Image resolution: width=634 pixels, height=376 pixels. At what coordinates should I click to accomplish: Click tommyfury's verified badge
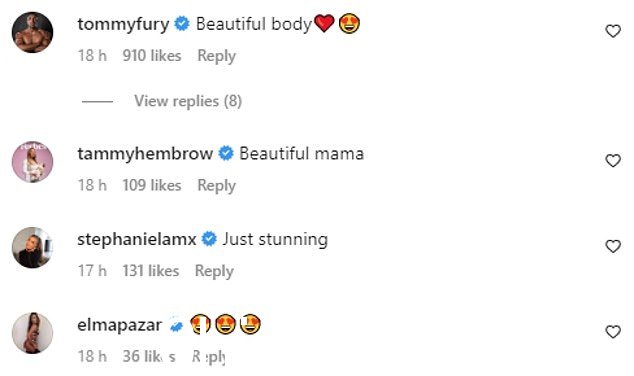[182, 24]
